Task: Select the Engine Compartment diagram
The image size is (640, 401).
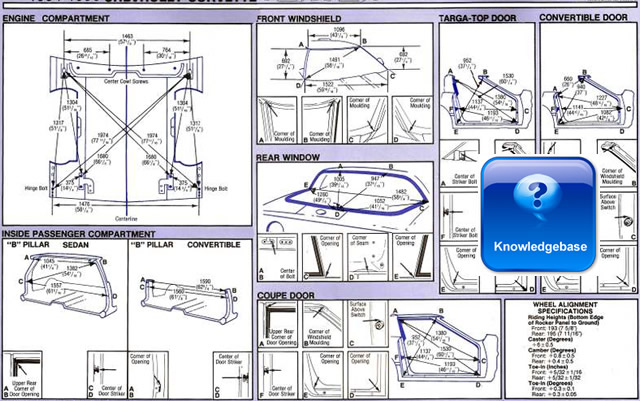Action: pyautogui.click(x=126, y=118)
